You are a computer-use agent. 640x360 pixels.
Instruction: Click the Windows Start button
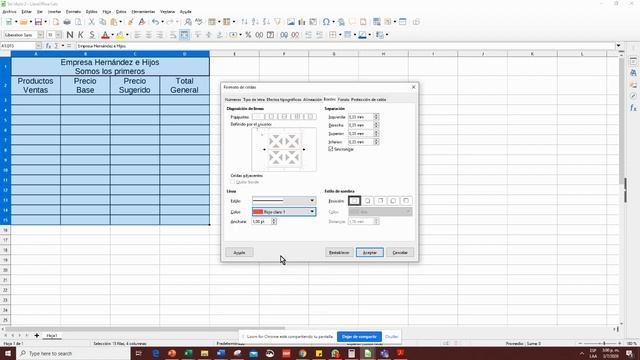(x=8, y=353)
